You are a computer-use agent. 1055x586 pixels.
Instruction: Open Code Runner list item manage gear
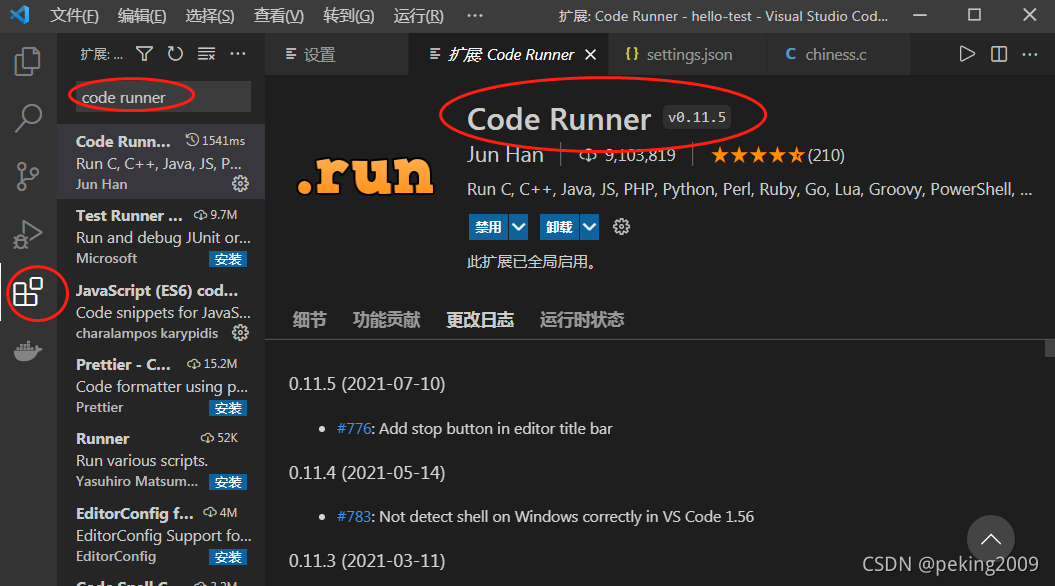(x=240, y=184)
